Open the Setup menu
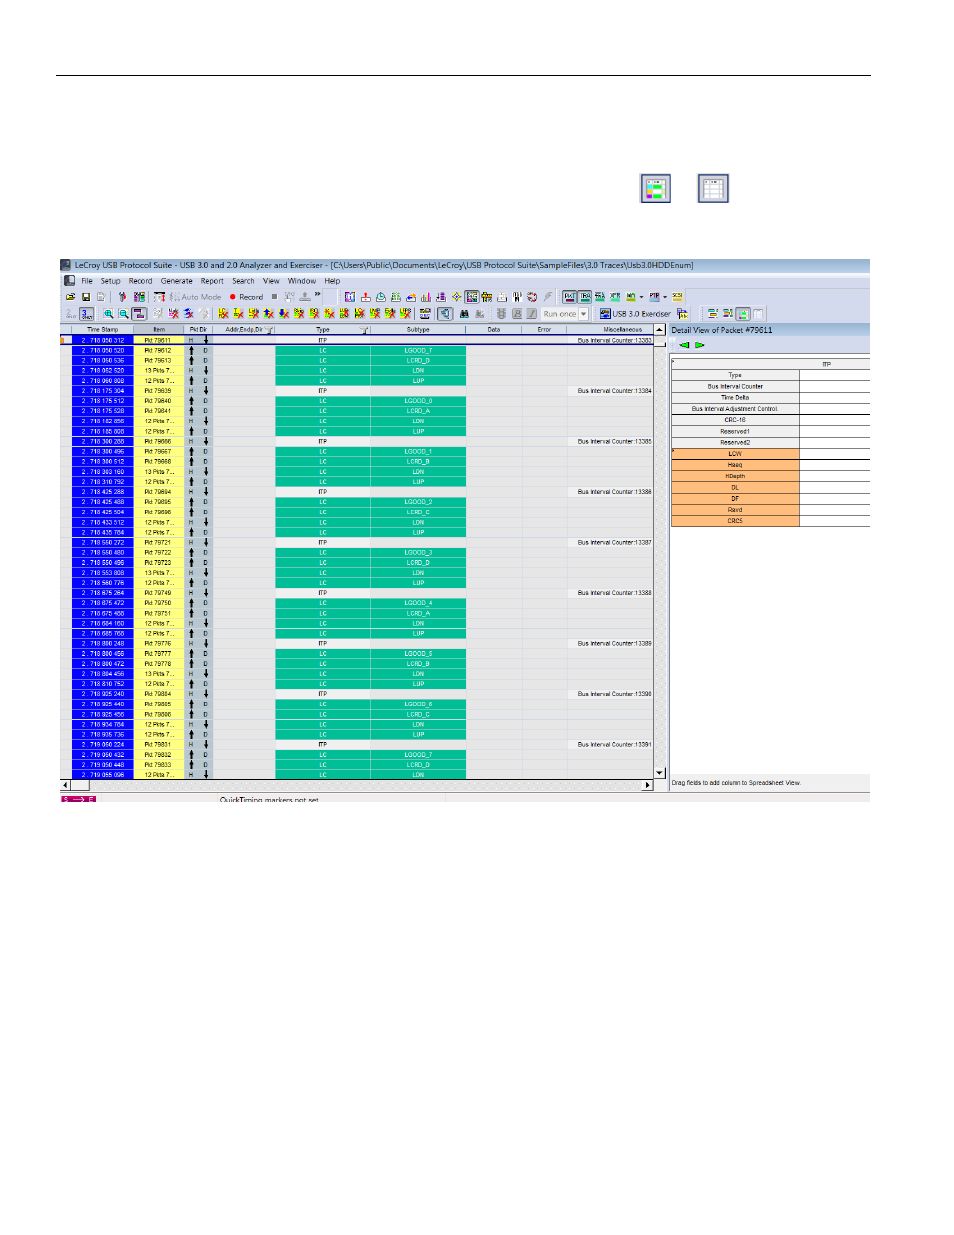Screen dimensions: 954x1235 pos(110,281)
